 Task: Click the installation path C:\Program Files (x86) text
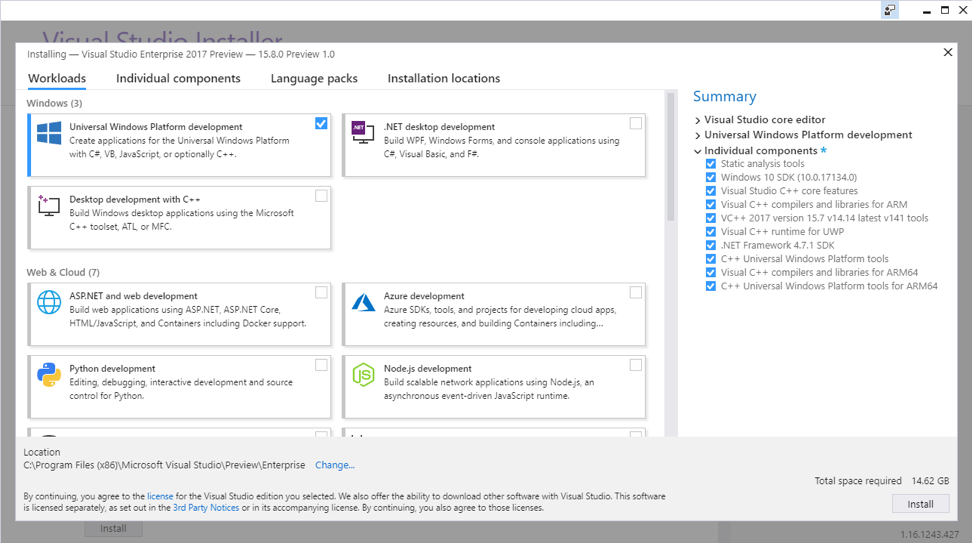pyautogui.click(x=164, y=465)
